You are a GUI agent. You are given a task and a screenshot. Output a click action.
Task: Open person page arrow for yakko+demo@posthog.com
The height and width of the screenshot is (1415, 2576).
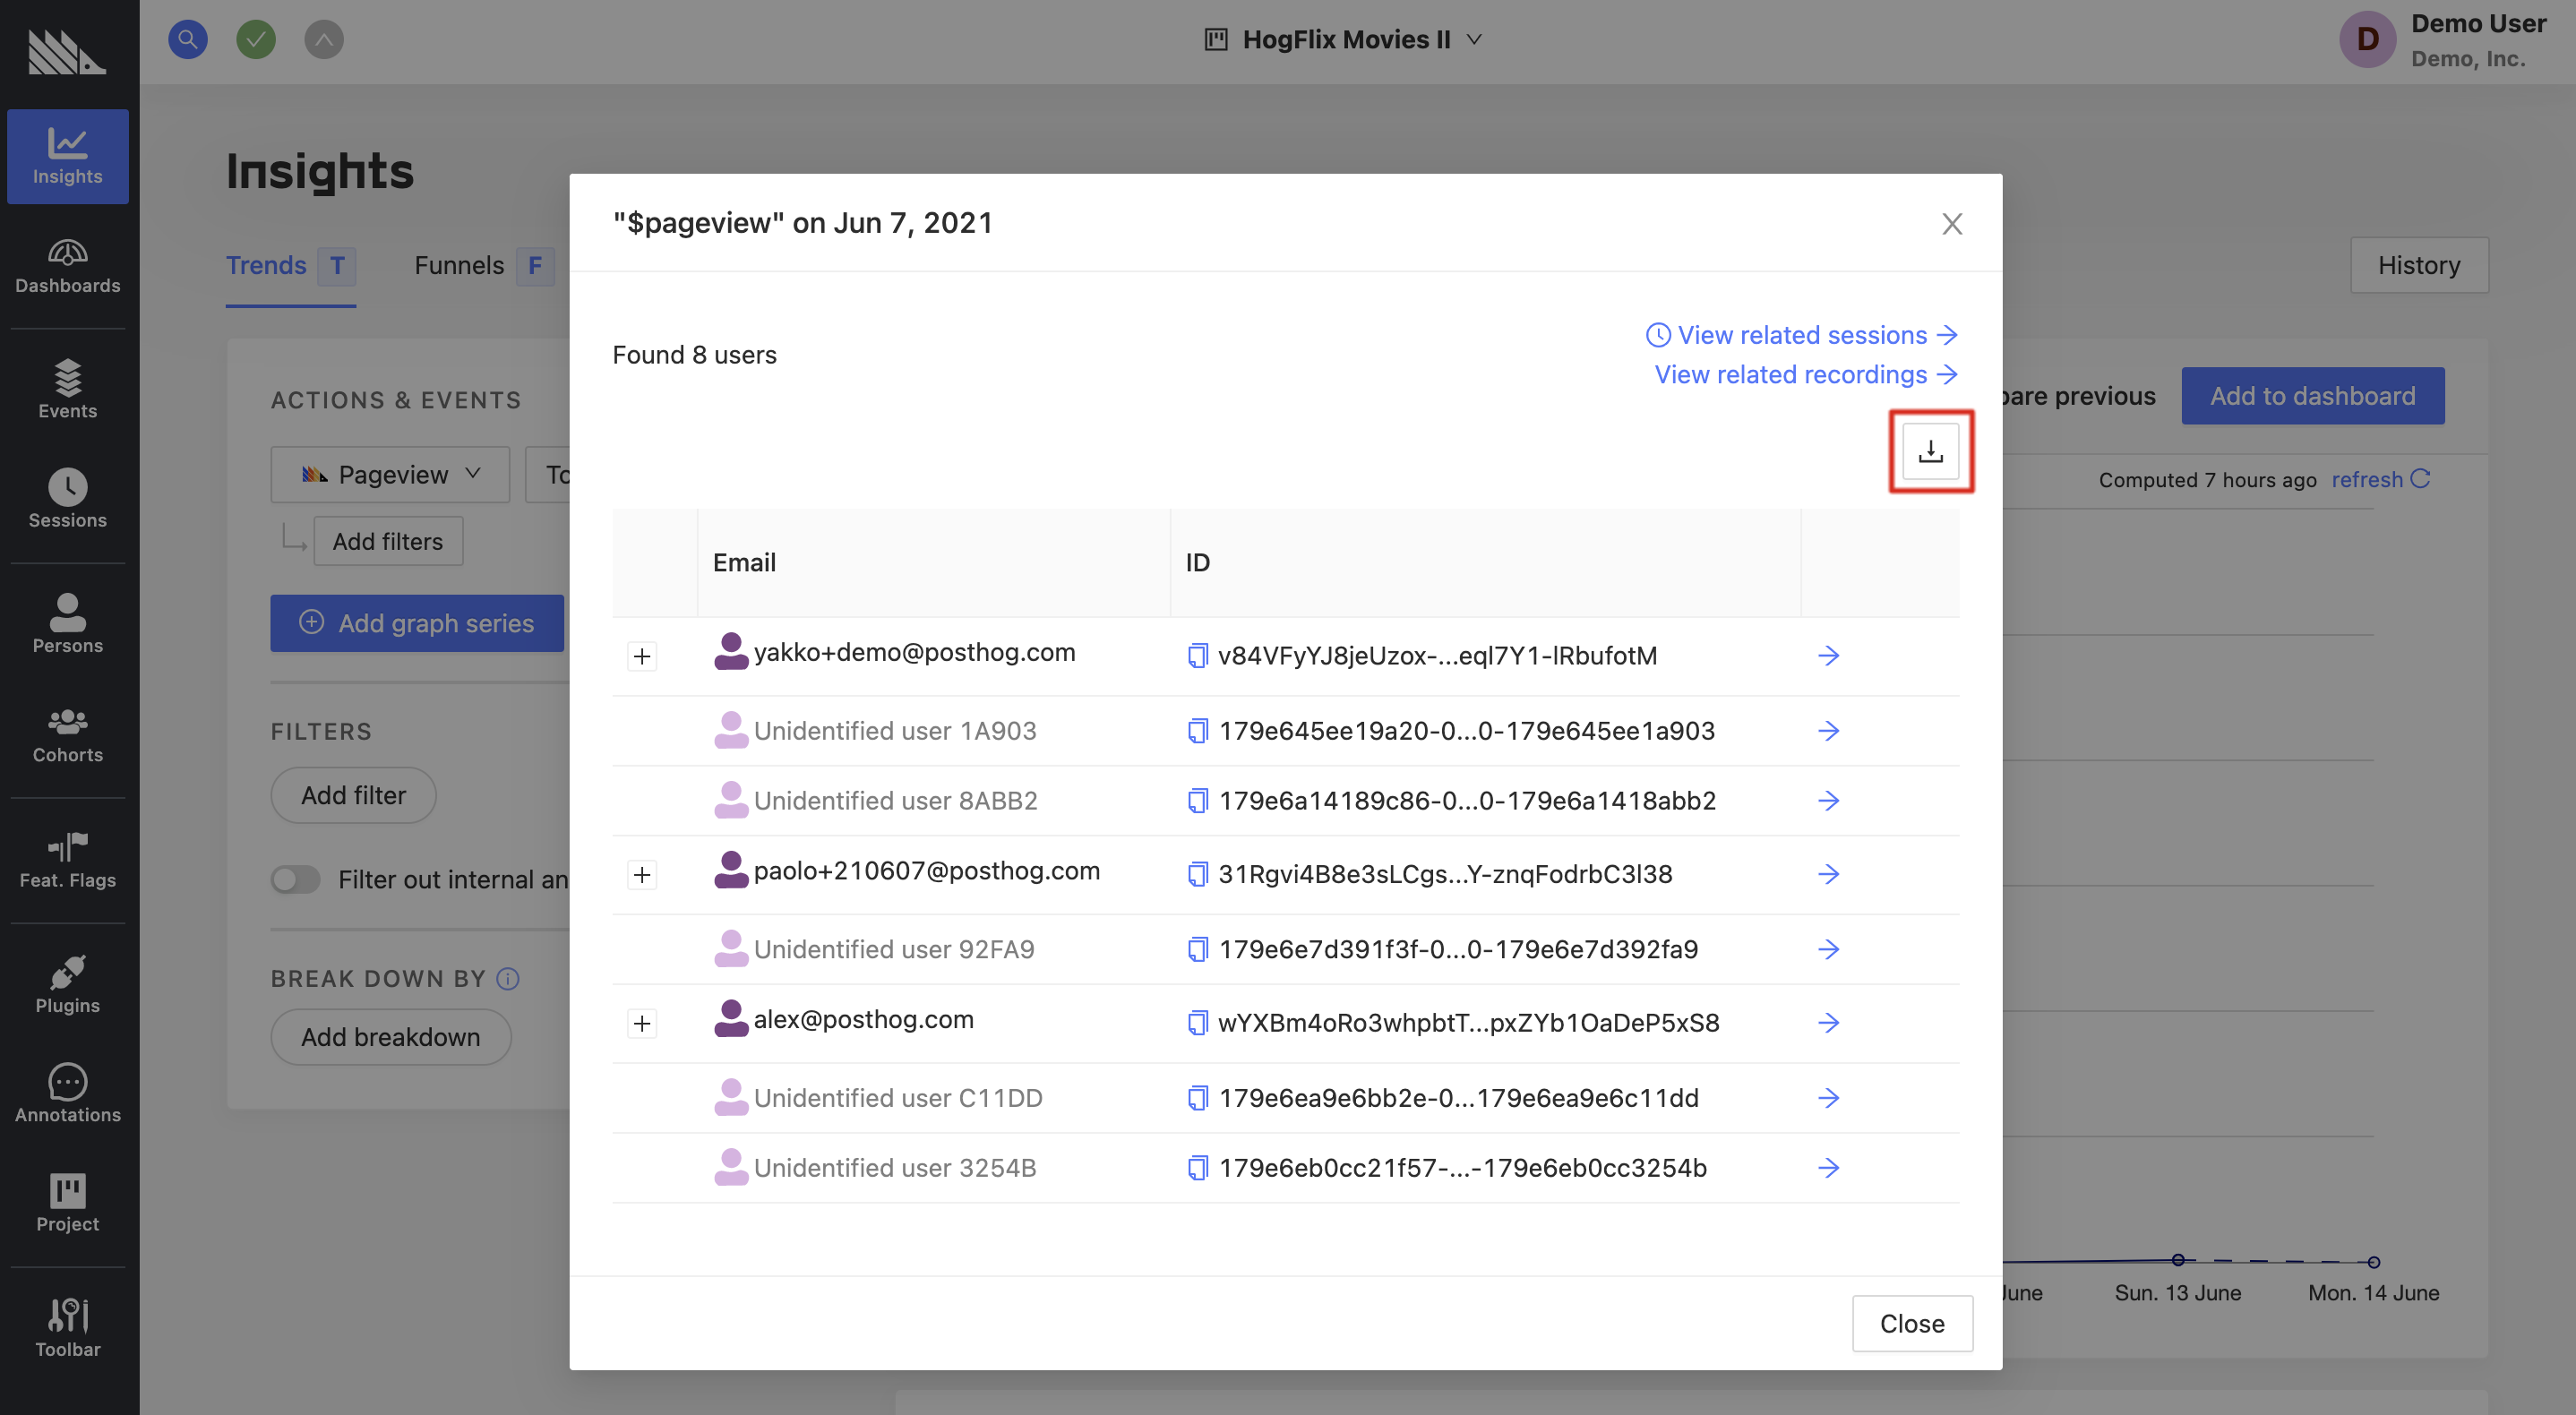1829,656
